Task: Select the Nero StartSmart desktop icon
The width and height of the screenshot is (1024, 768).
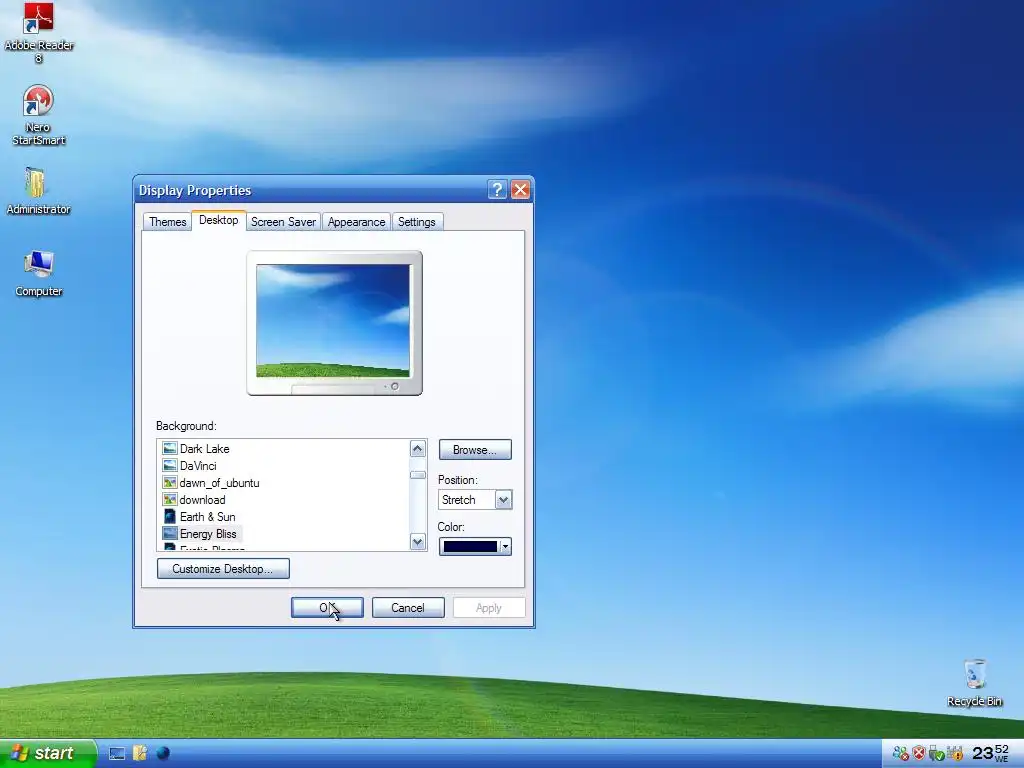Action: point(38,115)
